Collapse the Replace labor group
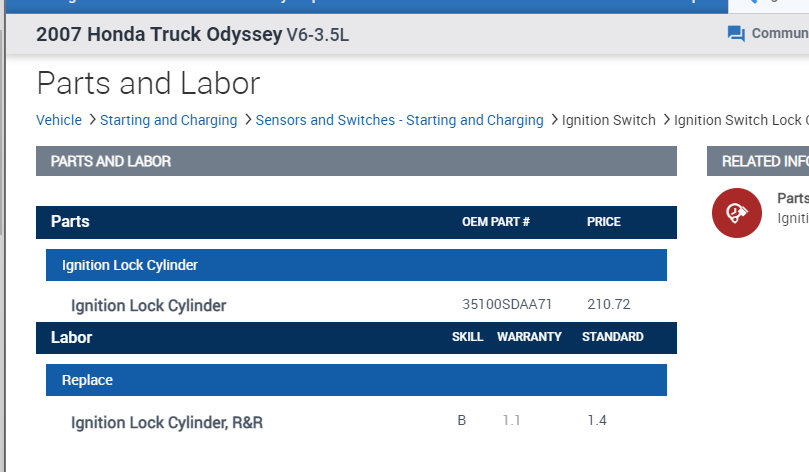The height and width of the screenshot is (472, 809). (x=356, y=380)
